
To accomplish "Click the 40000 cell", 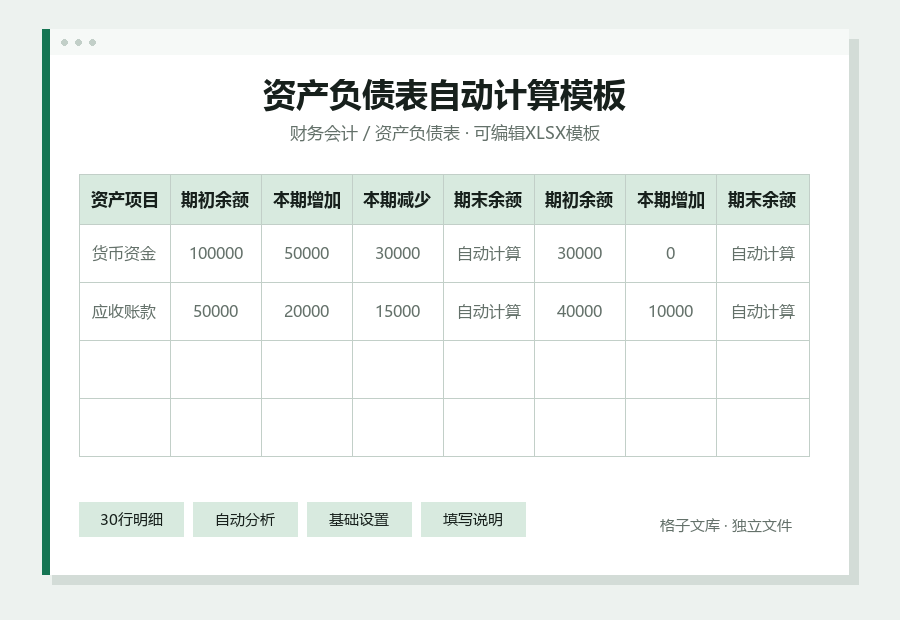I will click(580, 311).
